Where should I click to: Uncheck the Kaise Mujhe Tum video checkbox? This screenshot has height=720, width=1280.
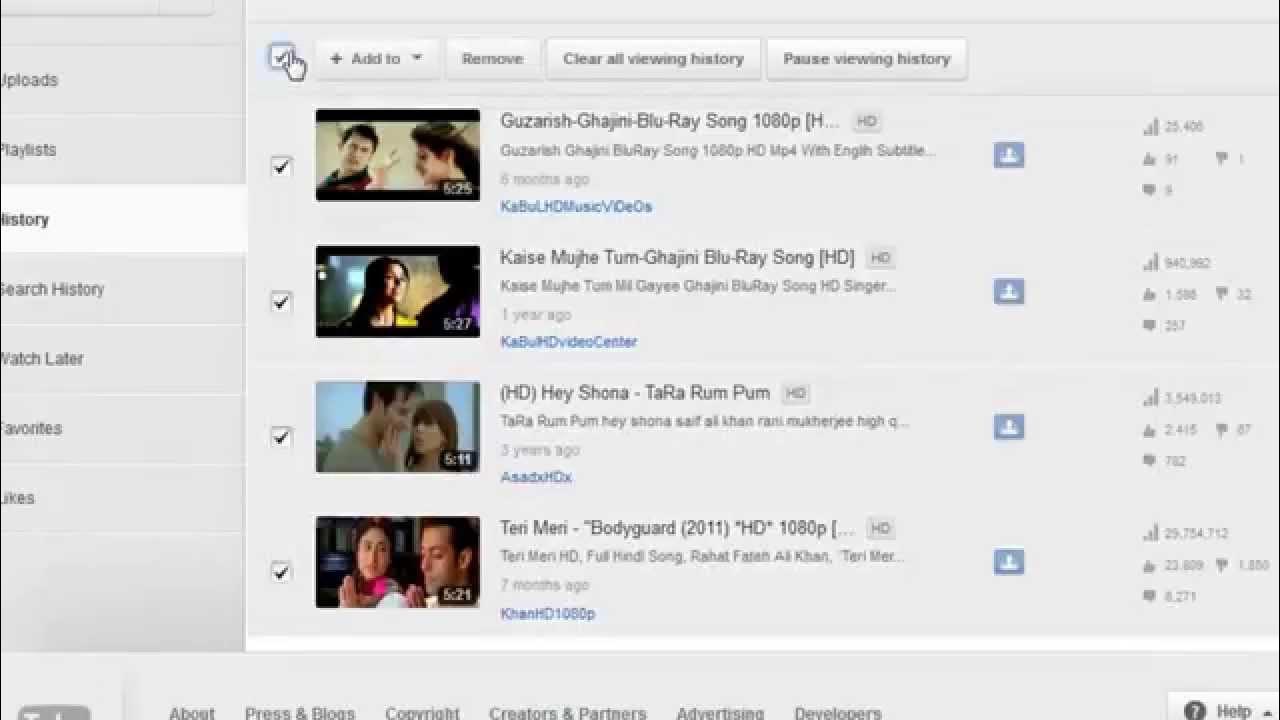[x=281, y=301]
